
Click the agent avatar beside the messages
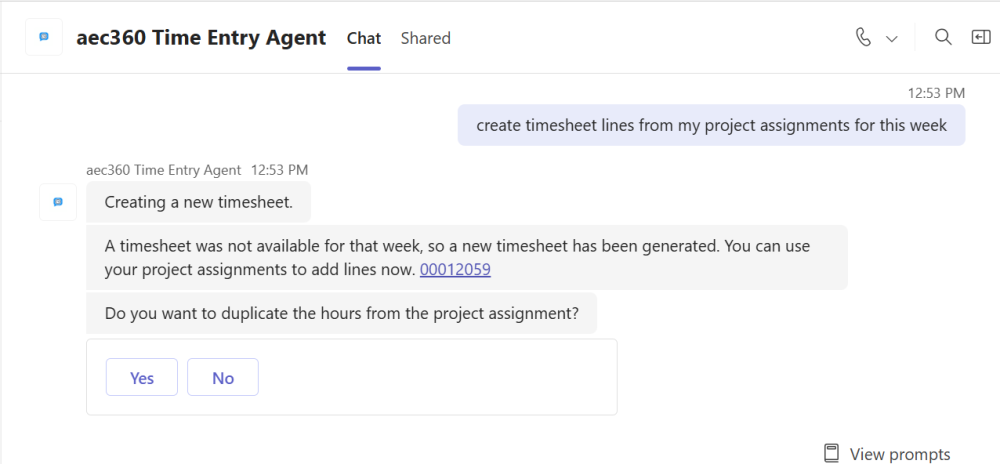pyautogui.click(x=58, y=202)
